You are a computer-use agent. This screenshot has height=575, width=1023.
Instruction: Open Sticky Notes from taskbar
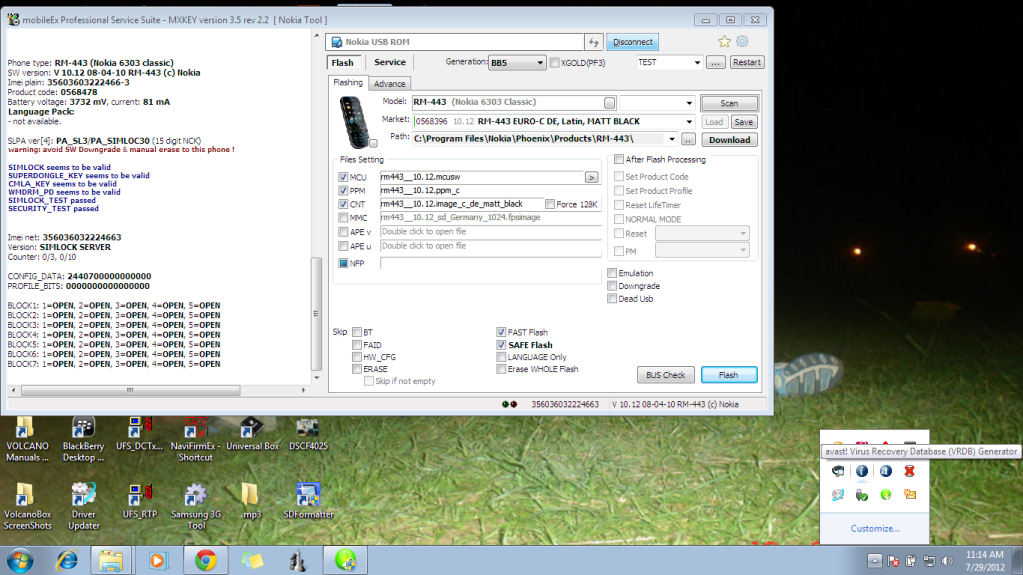252,560
